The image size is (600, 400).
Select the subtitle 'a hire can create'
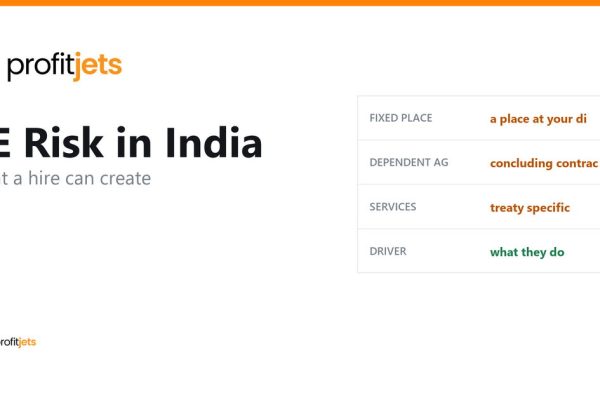tap(82, 178)
